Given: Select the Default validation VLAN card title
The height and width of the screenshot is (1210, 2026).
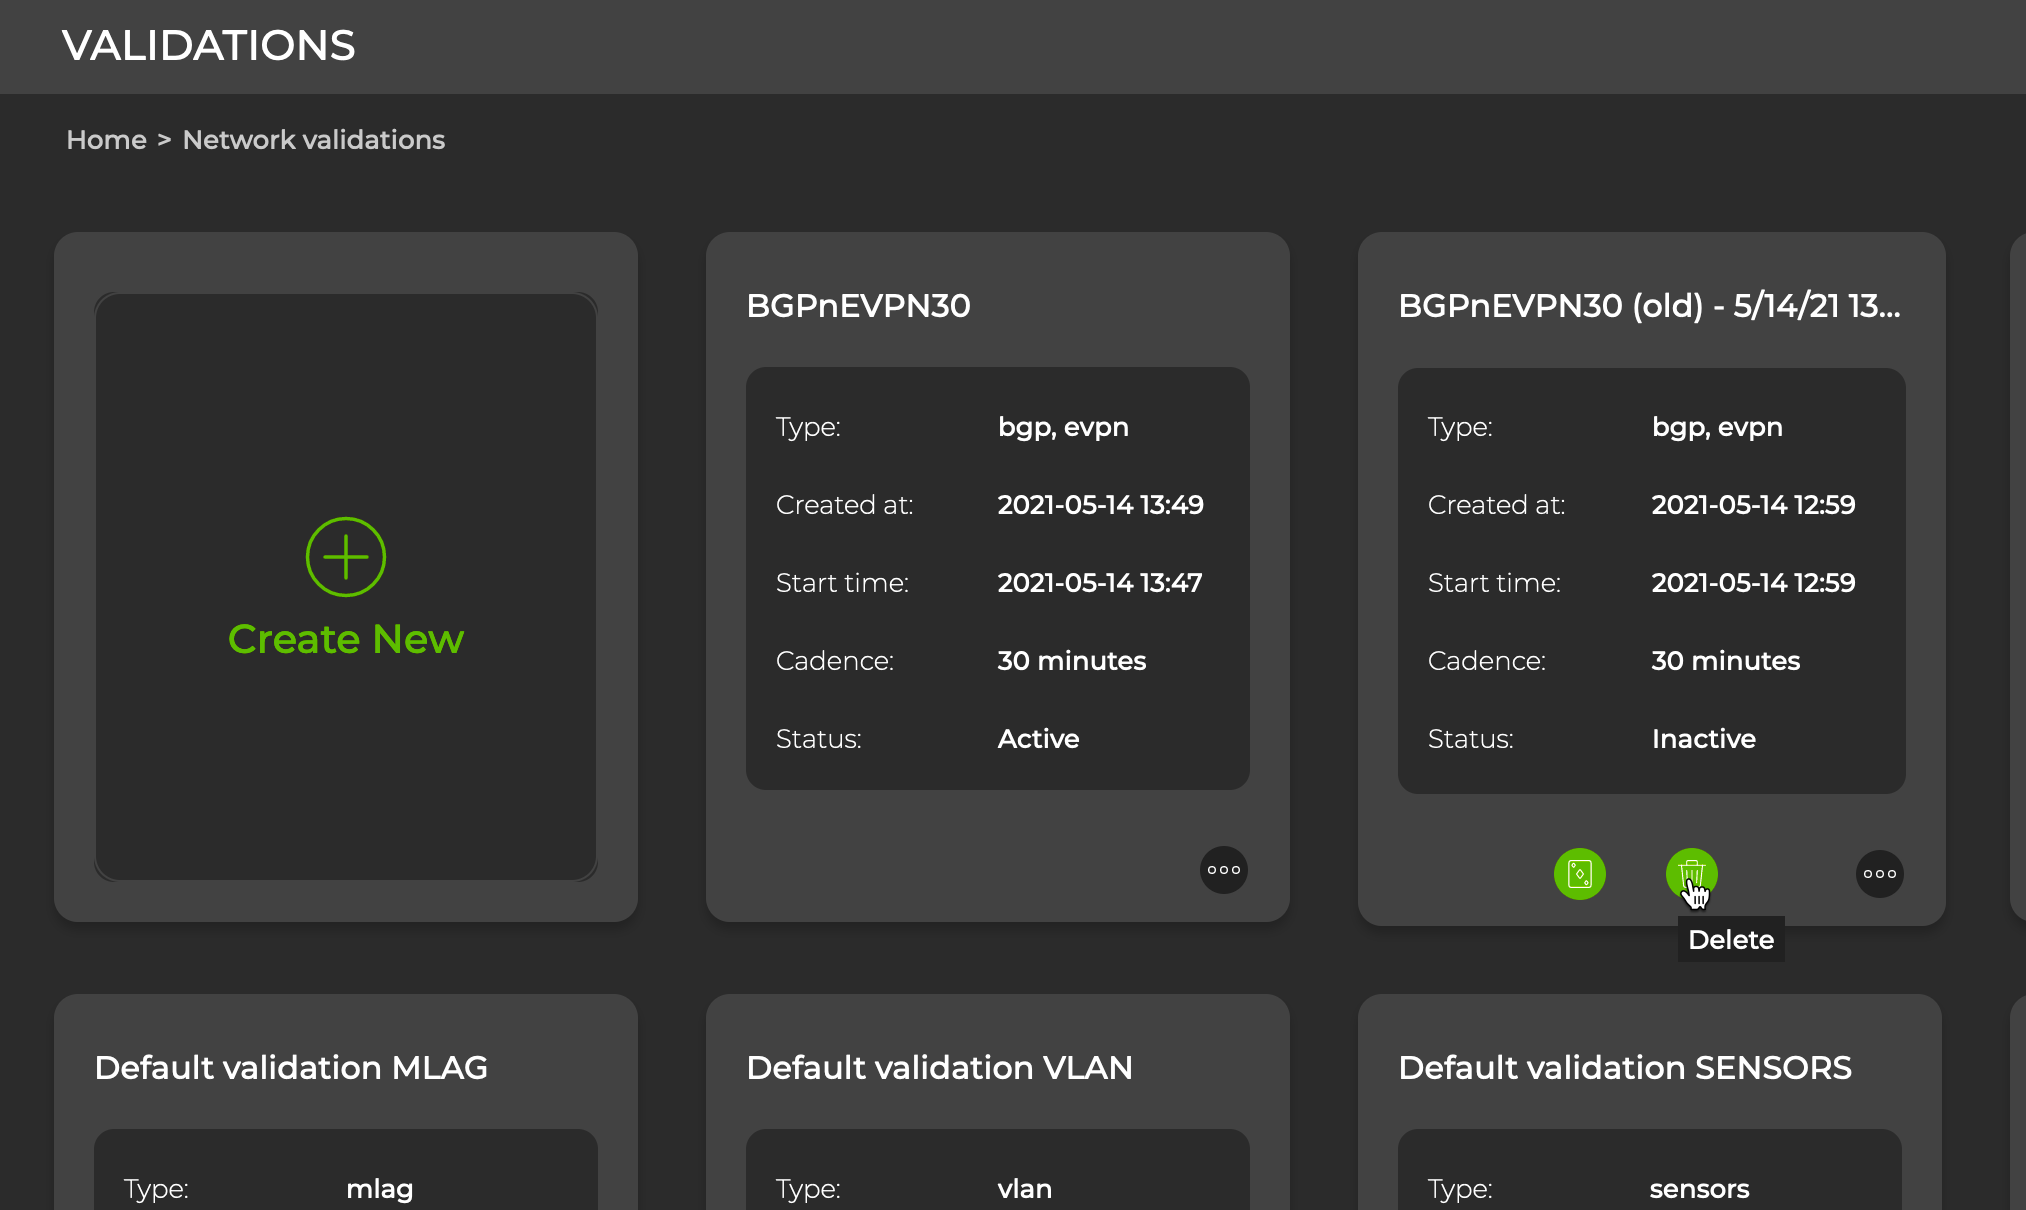Looking at the screenshot, I should (x=939, y=1068).
